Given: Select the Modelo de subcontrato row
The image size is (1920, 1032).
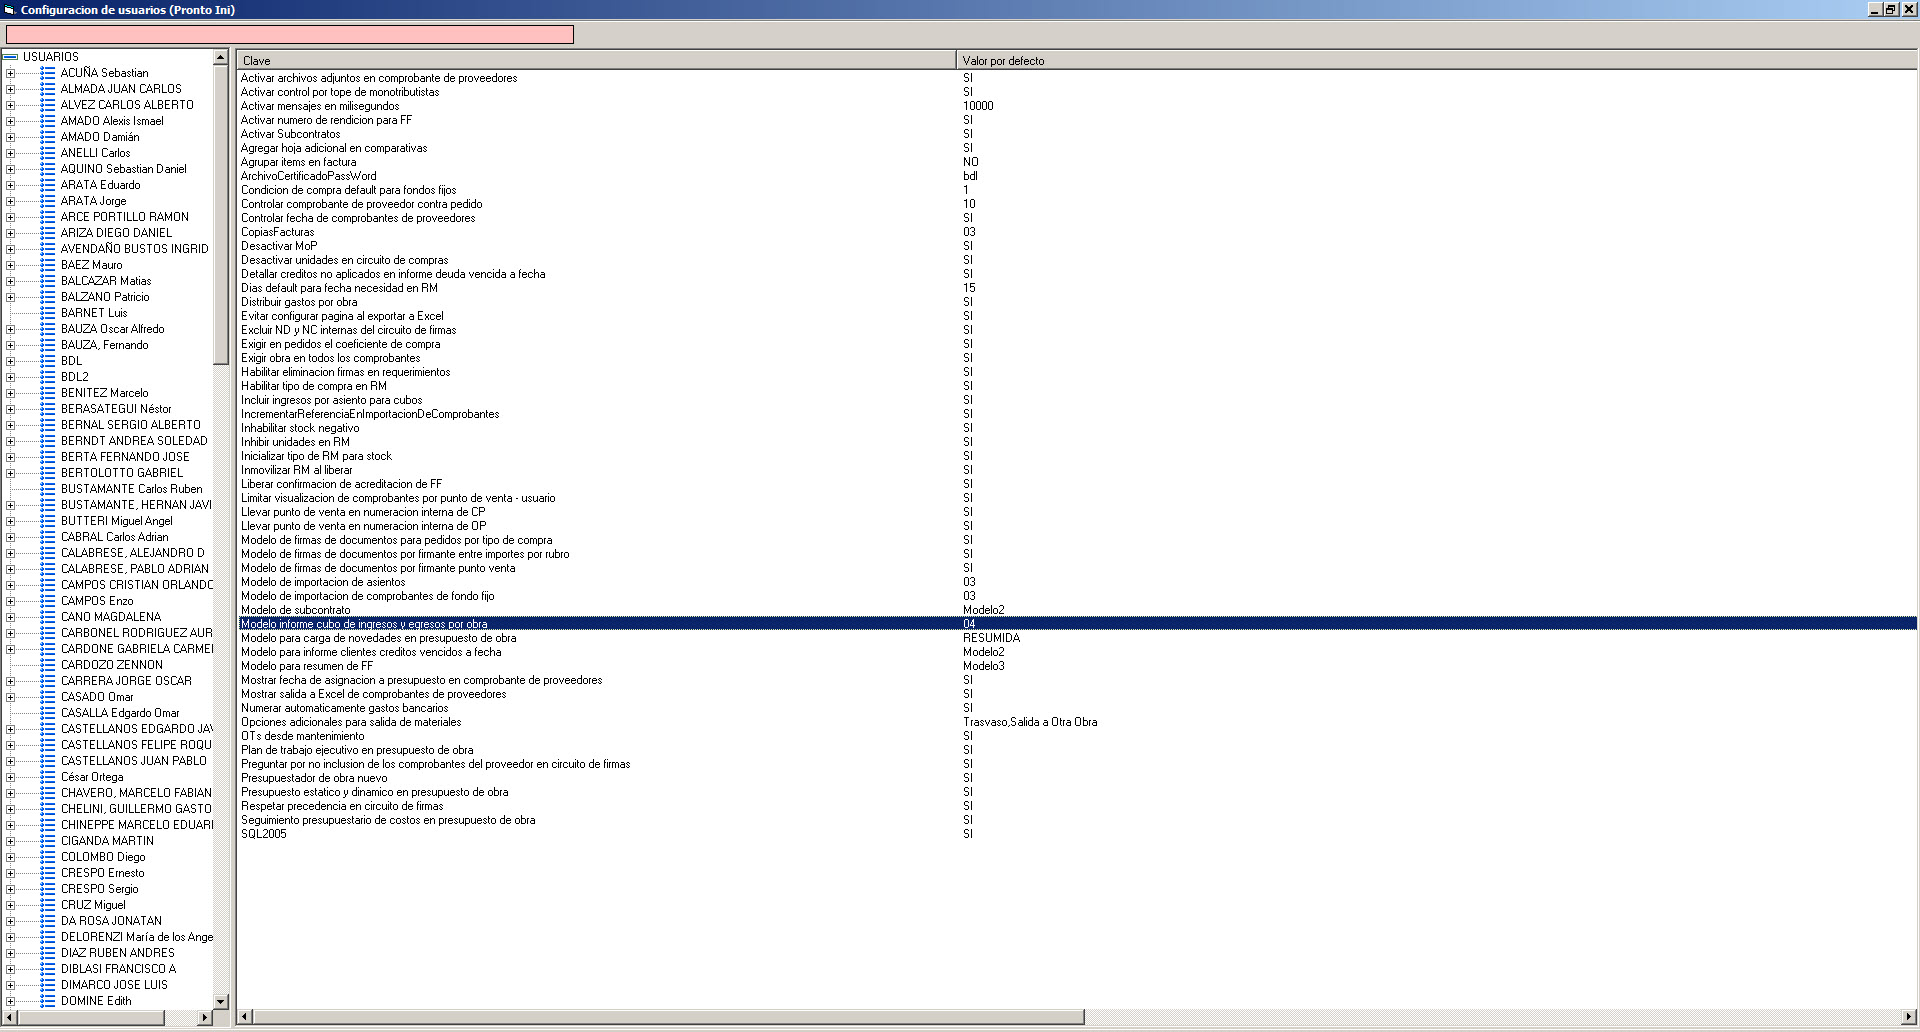Looking at the screenshot, I should coord(295,610).
